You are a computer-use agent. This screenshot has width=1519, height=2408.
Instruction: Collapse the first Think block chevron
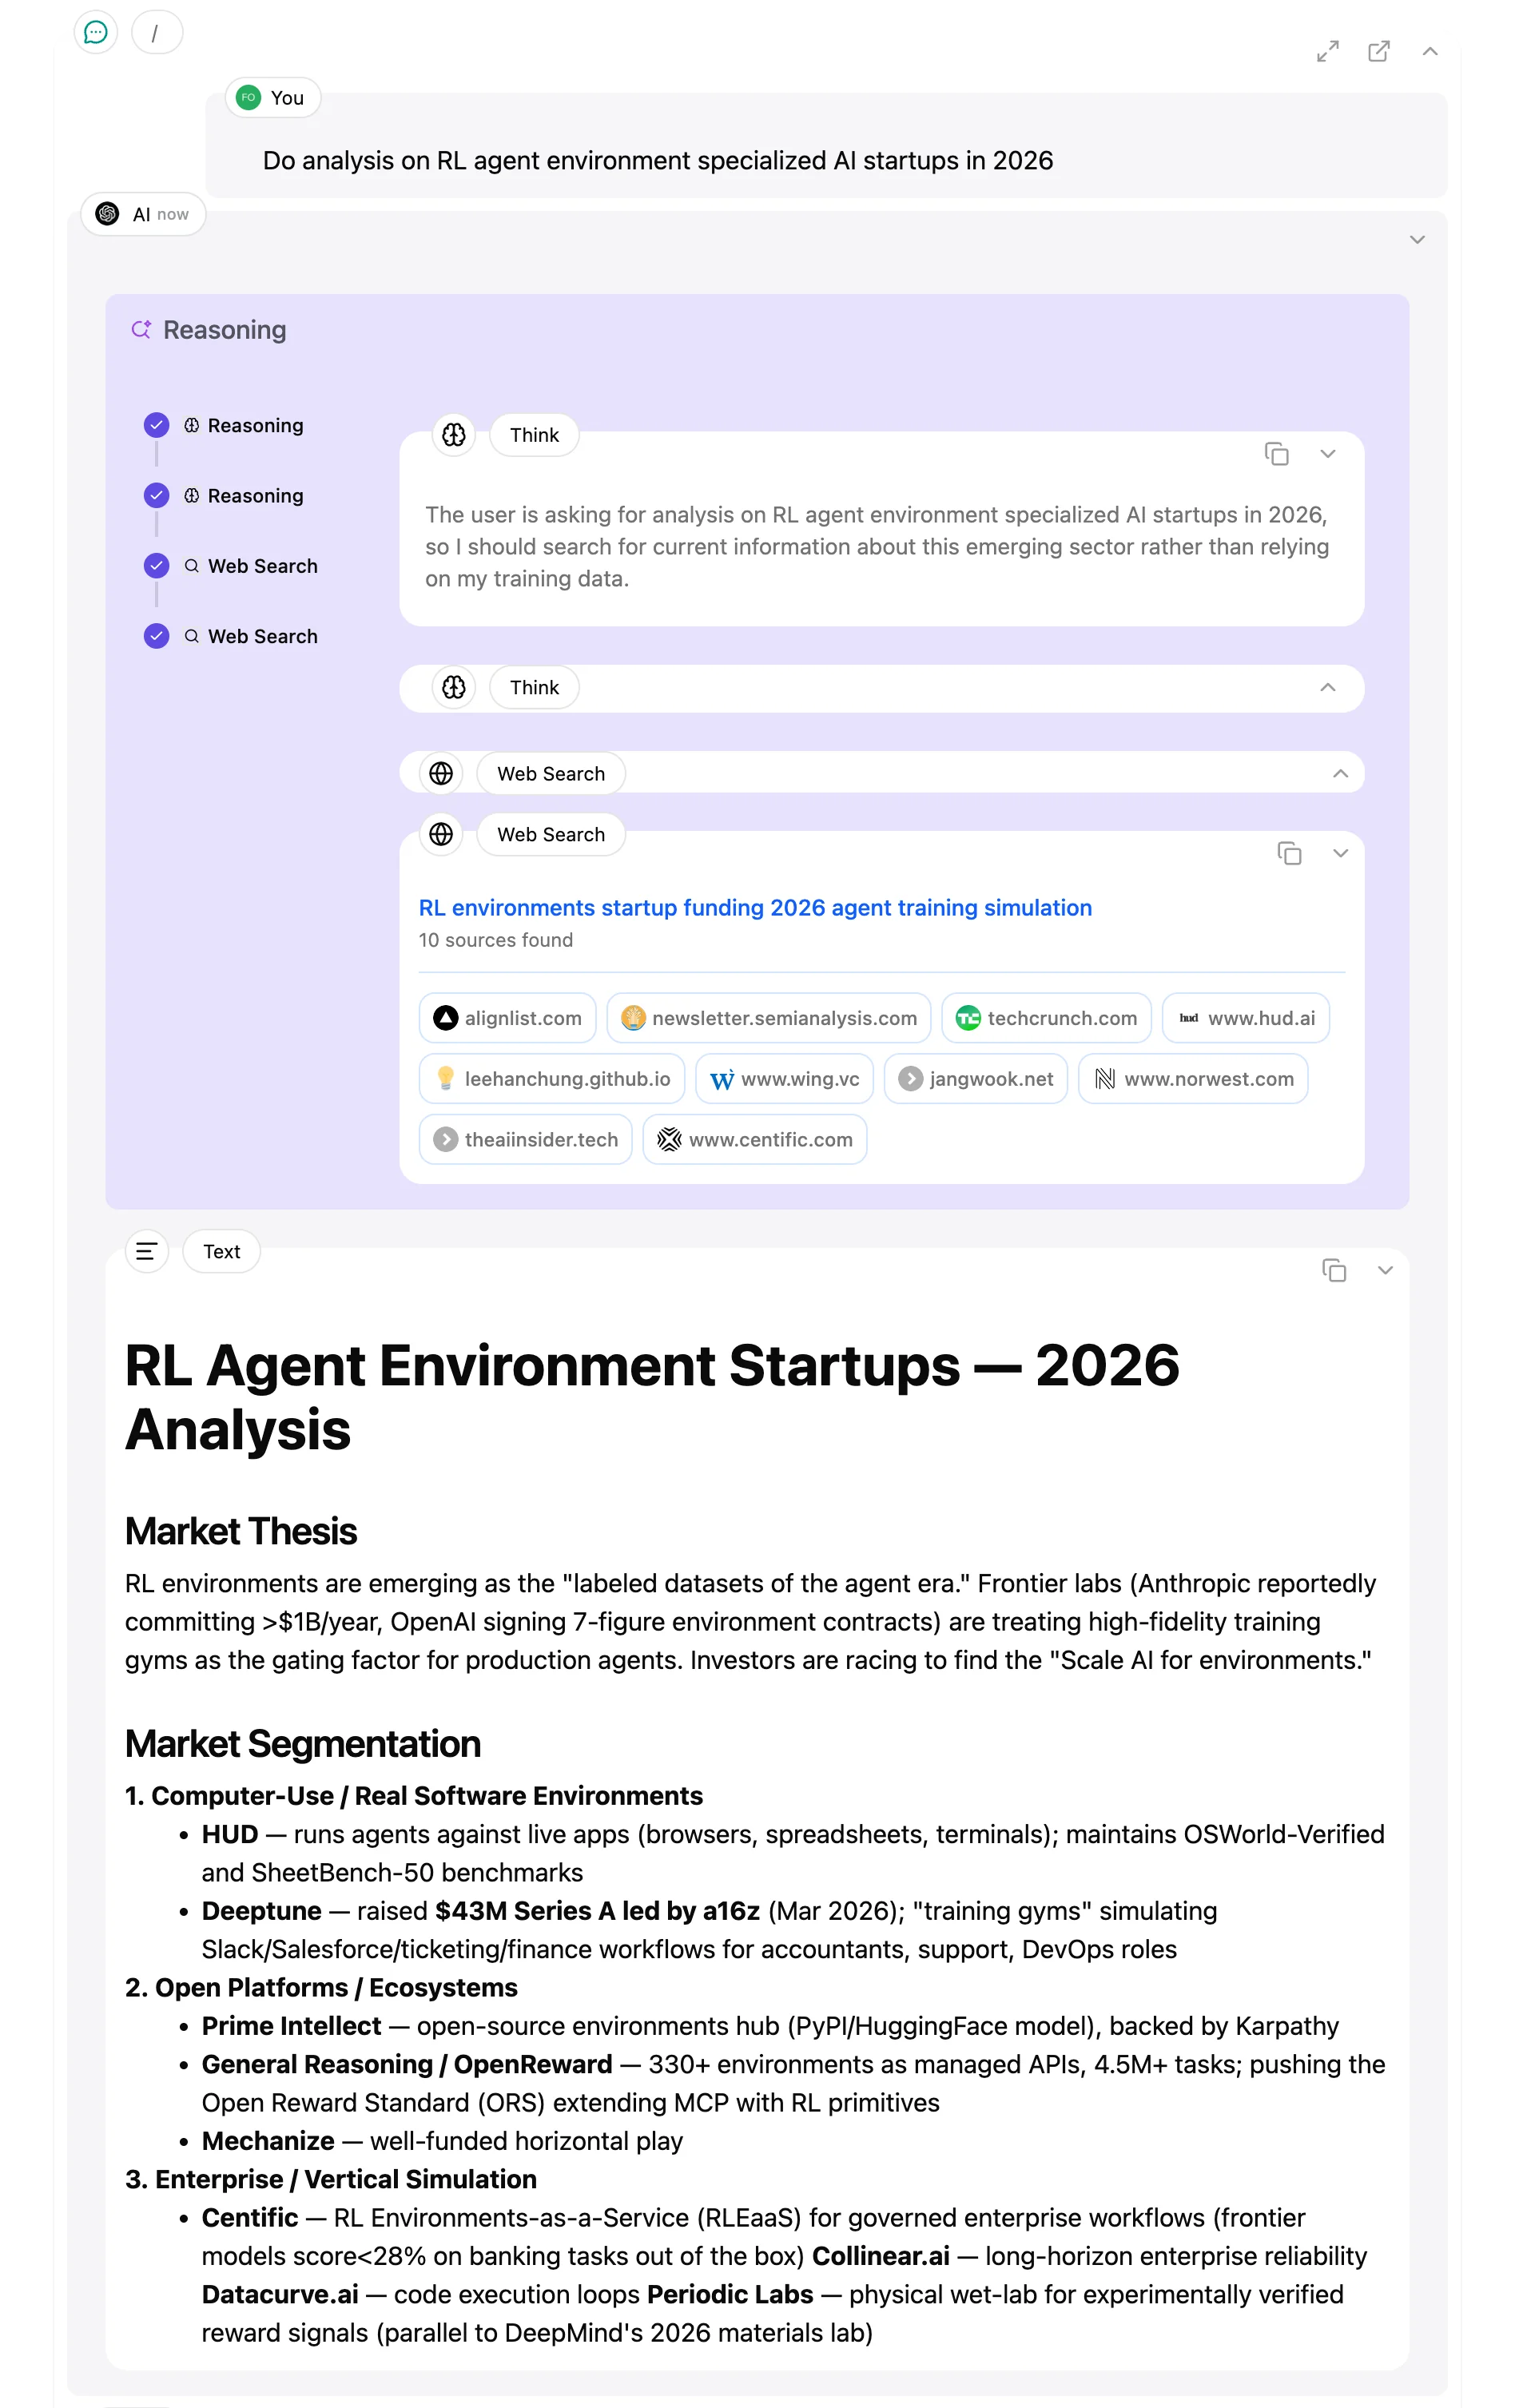(x=1327, y=454)
